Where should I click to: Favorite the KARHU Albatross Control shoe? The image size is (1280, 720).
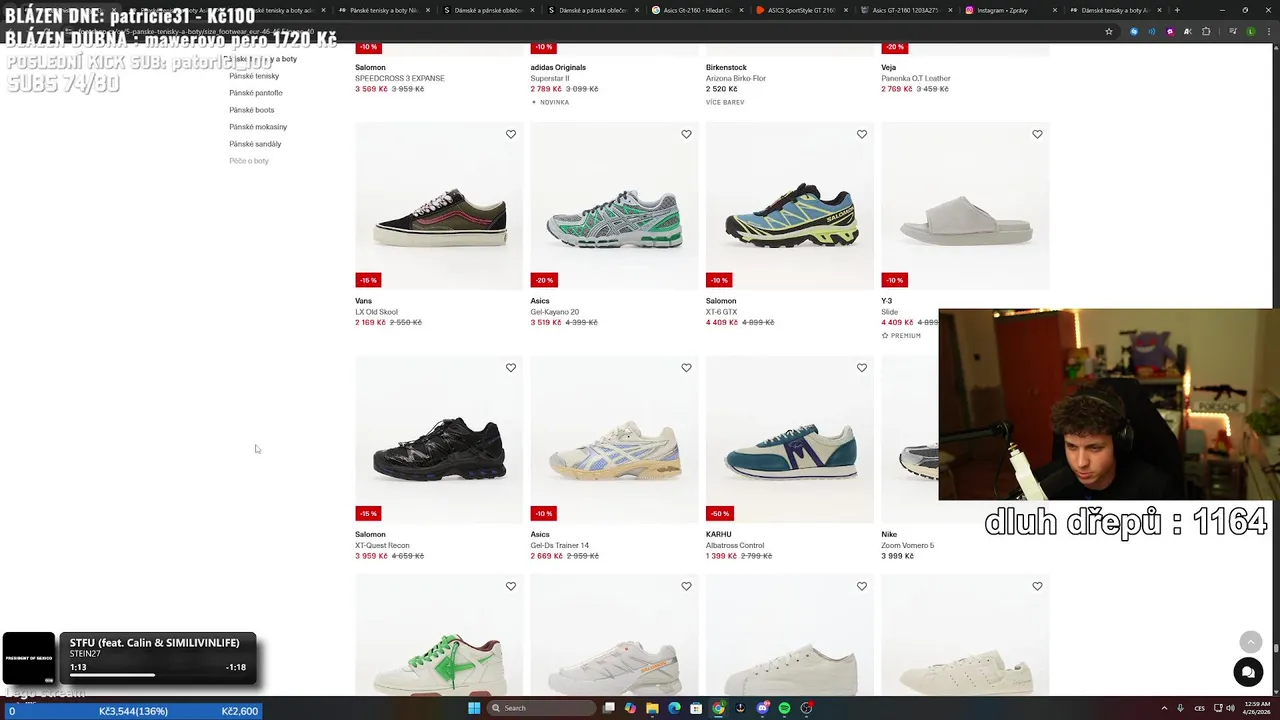862,368
